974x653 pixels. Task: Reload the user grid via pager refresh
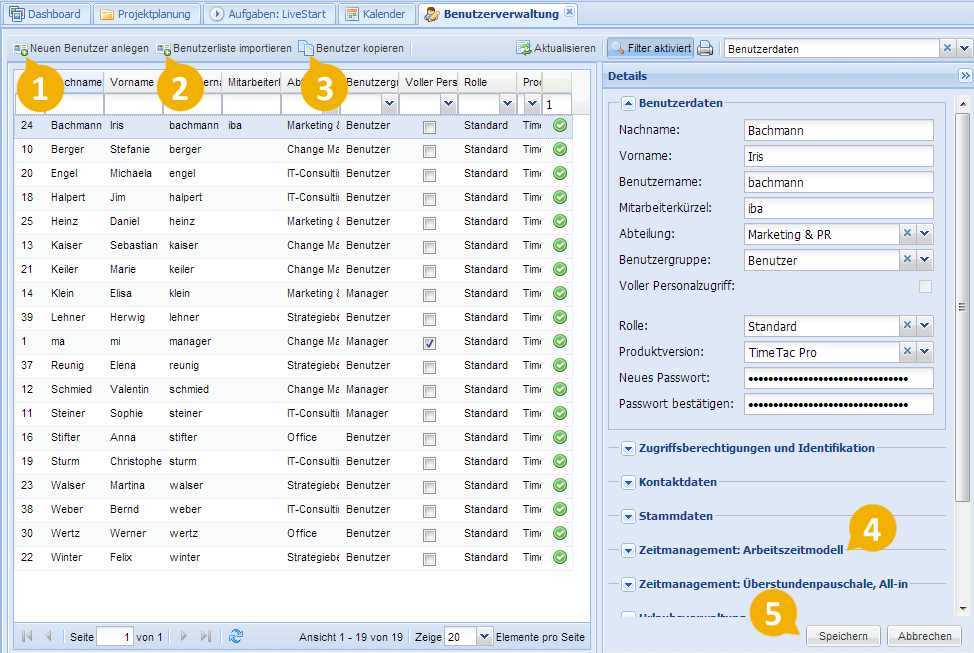pyautogui.click(x=236, y=636)
